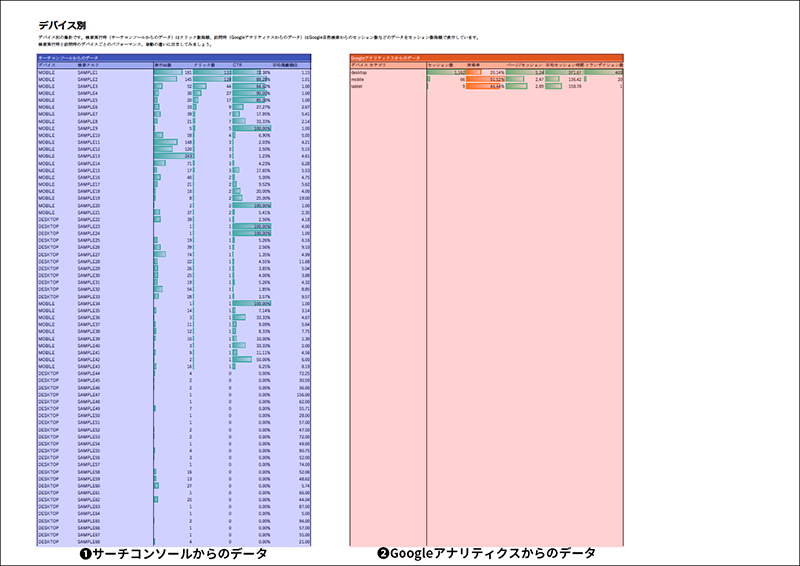The height and width of the screenshot is (566, 800).
Task: Click the SAMPLE68 query cell
Action: 89,542
